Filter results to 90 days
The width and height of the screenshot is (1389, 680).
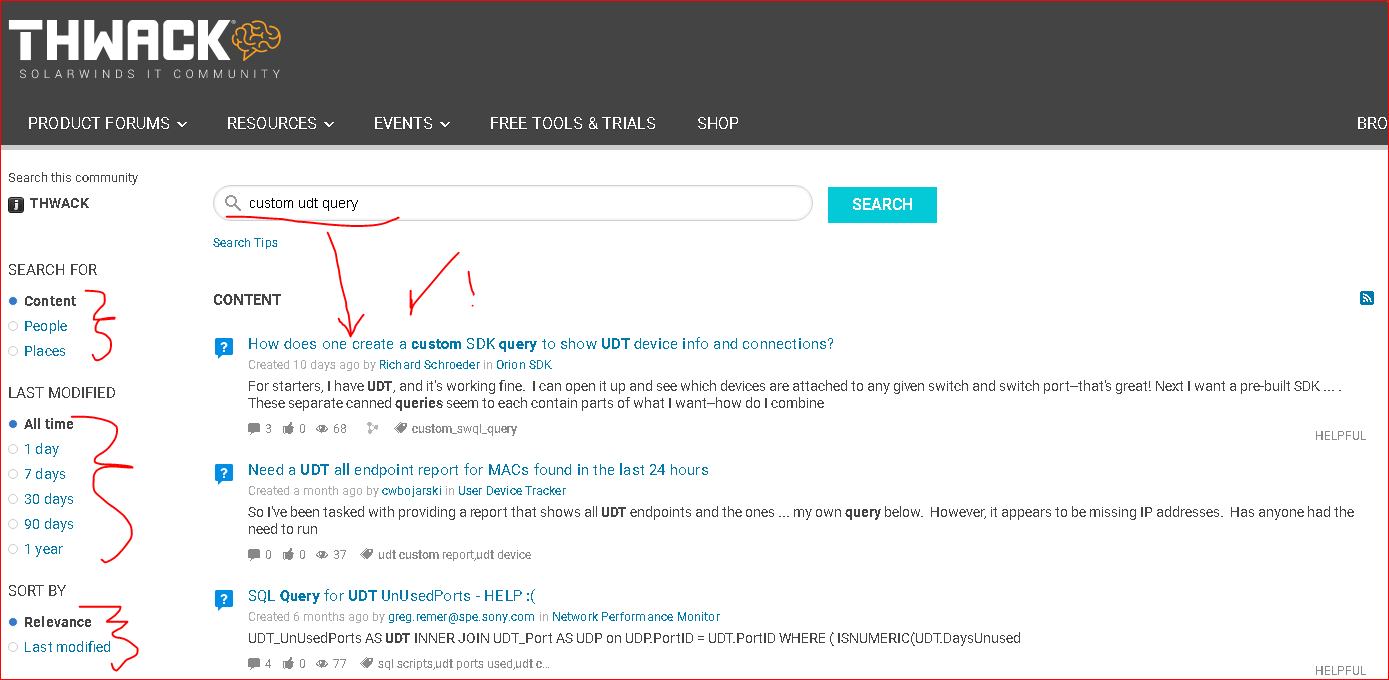(x=49, y=524)
